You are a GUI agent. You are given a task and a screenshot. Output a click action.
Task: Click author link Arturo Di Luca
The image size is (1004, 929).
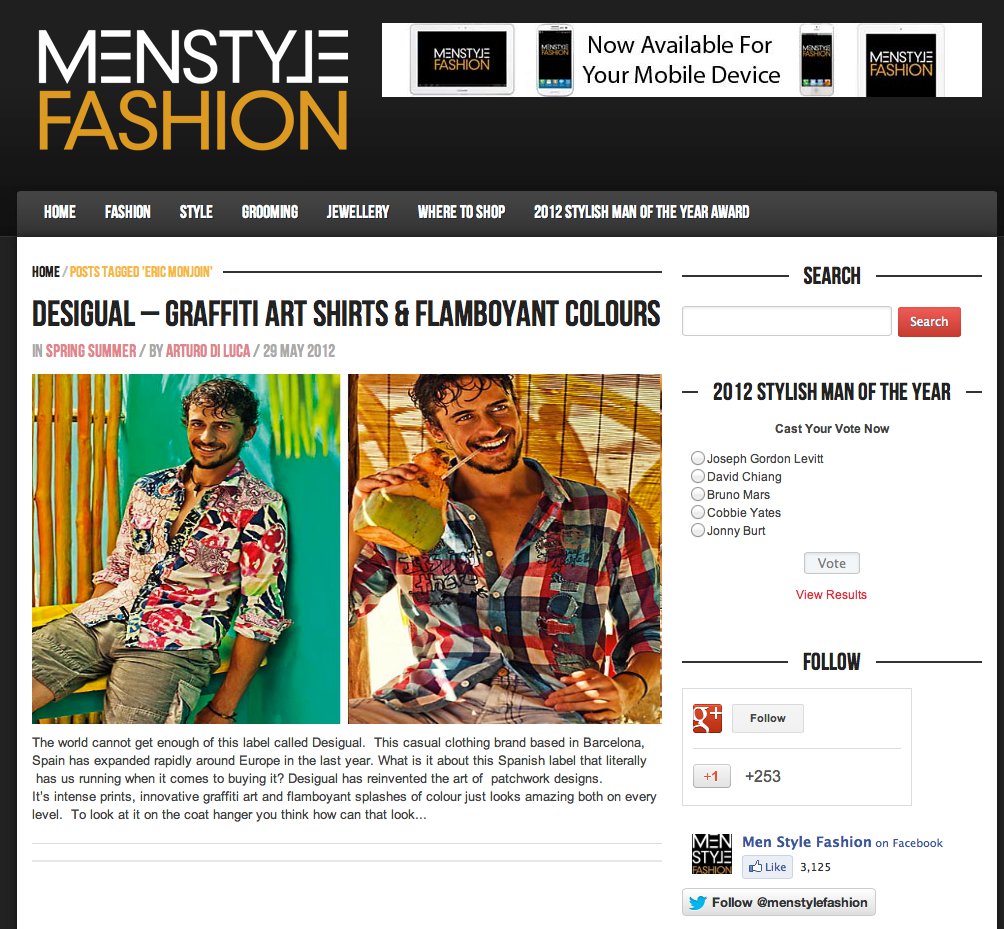pos(207,351)
